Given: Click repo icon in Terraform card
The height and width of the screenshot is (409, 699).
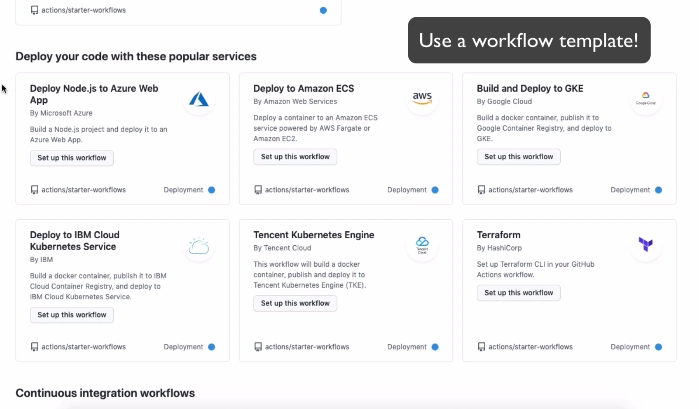Looking at the screenshot, I should click(x=481, y=347).
